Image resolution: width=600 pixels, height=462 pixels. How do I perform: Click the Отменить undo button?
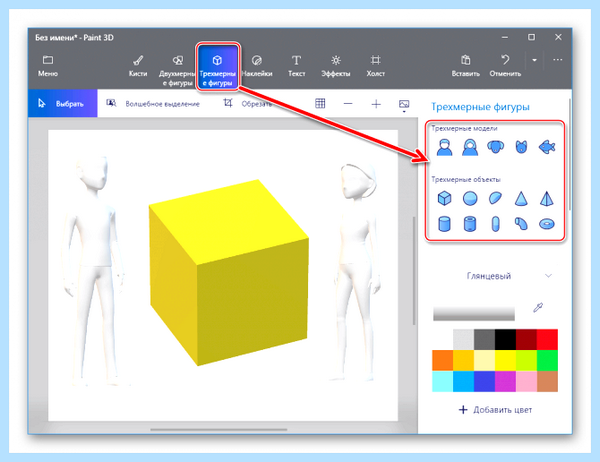(505, 65)
